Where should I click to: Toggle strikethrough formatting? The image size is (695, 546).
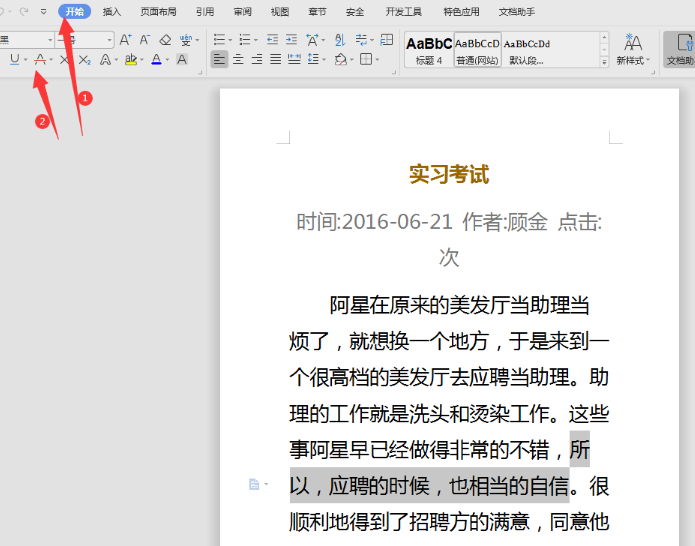[40, 59]
